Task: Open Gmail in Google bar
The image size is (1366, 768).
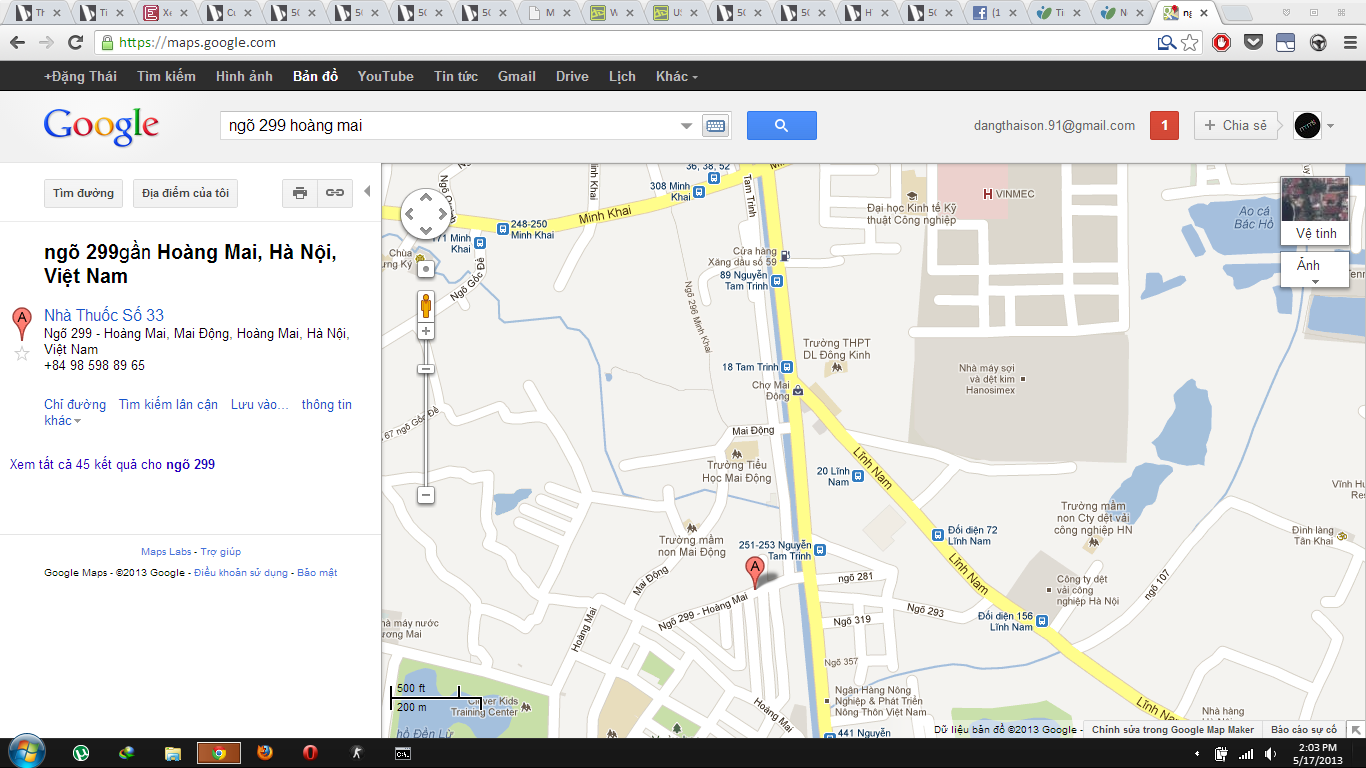Action: (517, 76)
